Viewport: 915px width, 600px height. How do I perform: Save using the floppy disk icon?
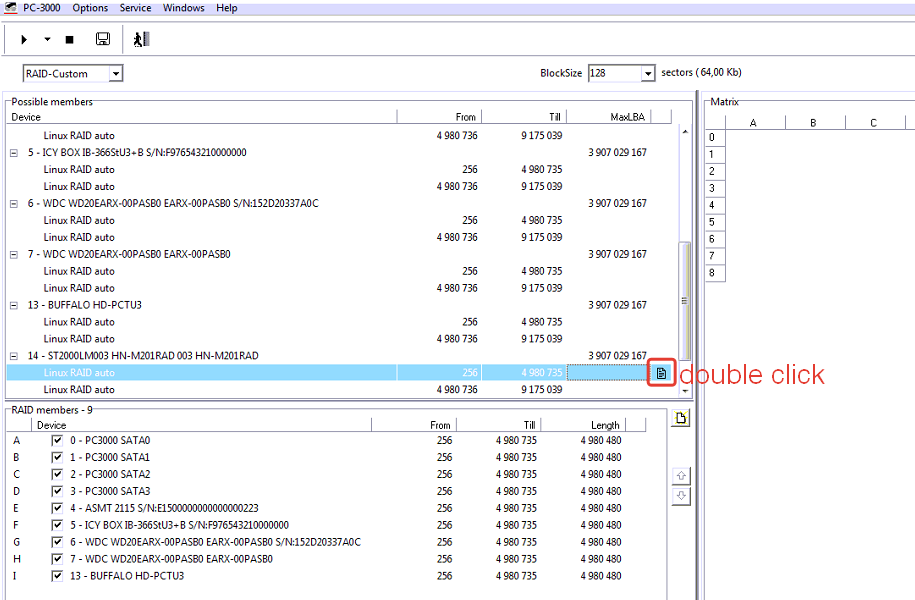103,39
